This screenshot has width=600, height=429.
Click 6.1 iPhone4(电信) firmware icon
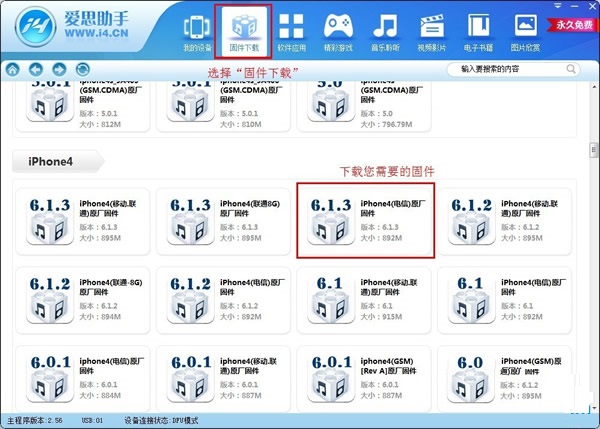471,300
